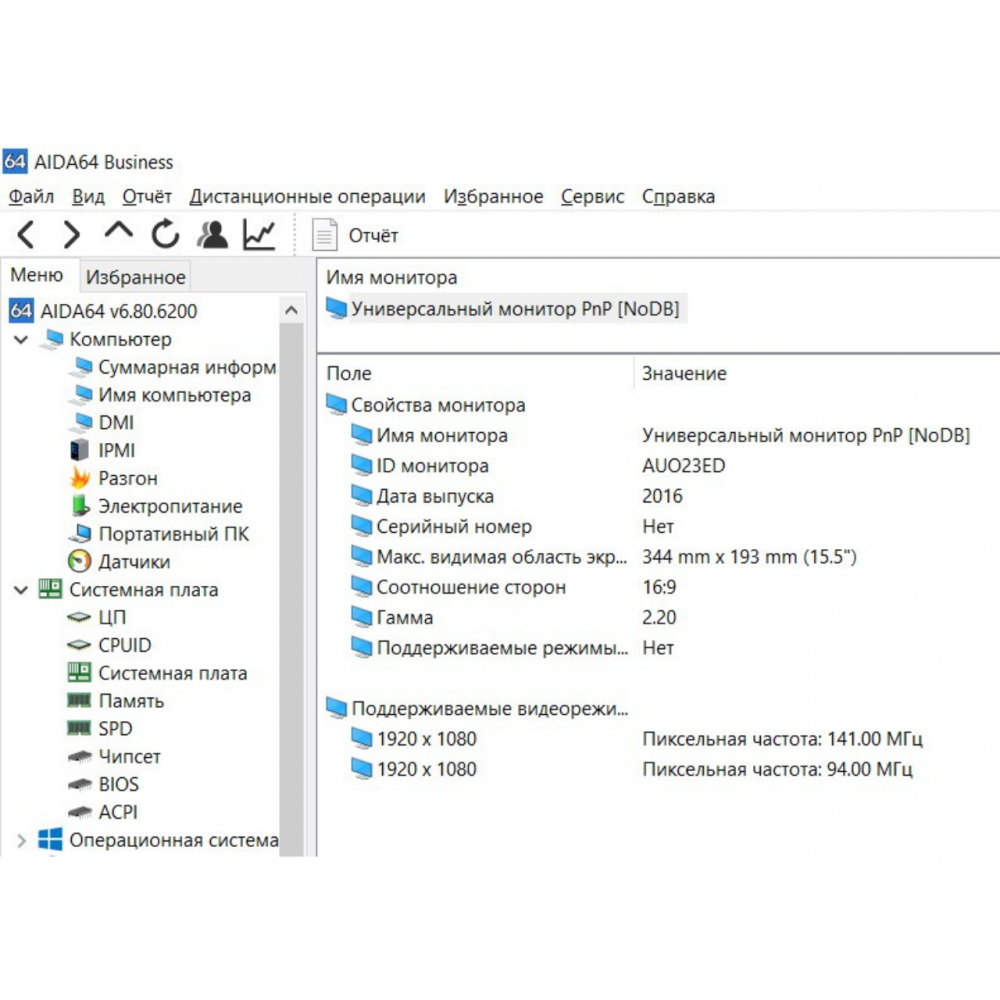Click the Свойства монитора group header
The width and height of the screenshot is (1000, 1000).
pos(426,405)
